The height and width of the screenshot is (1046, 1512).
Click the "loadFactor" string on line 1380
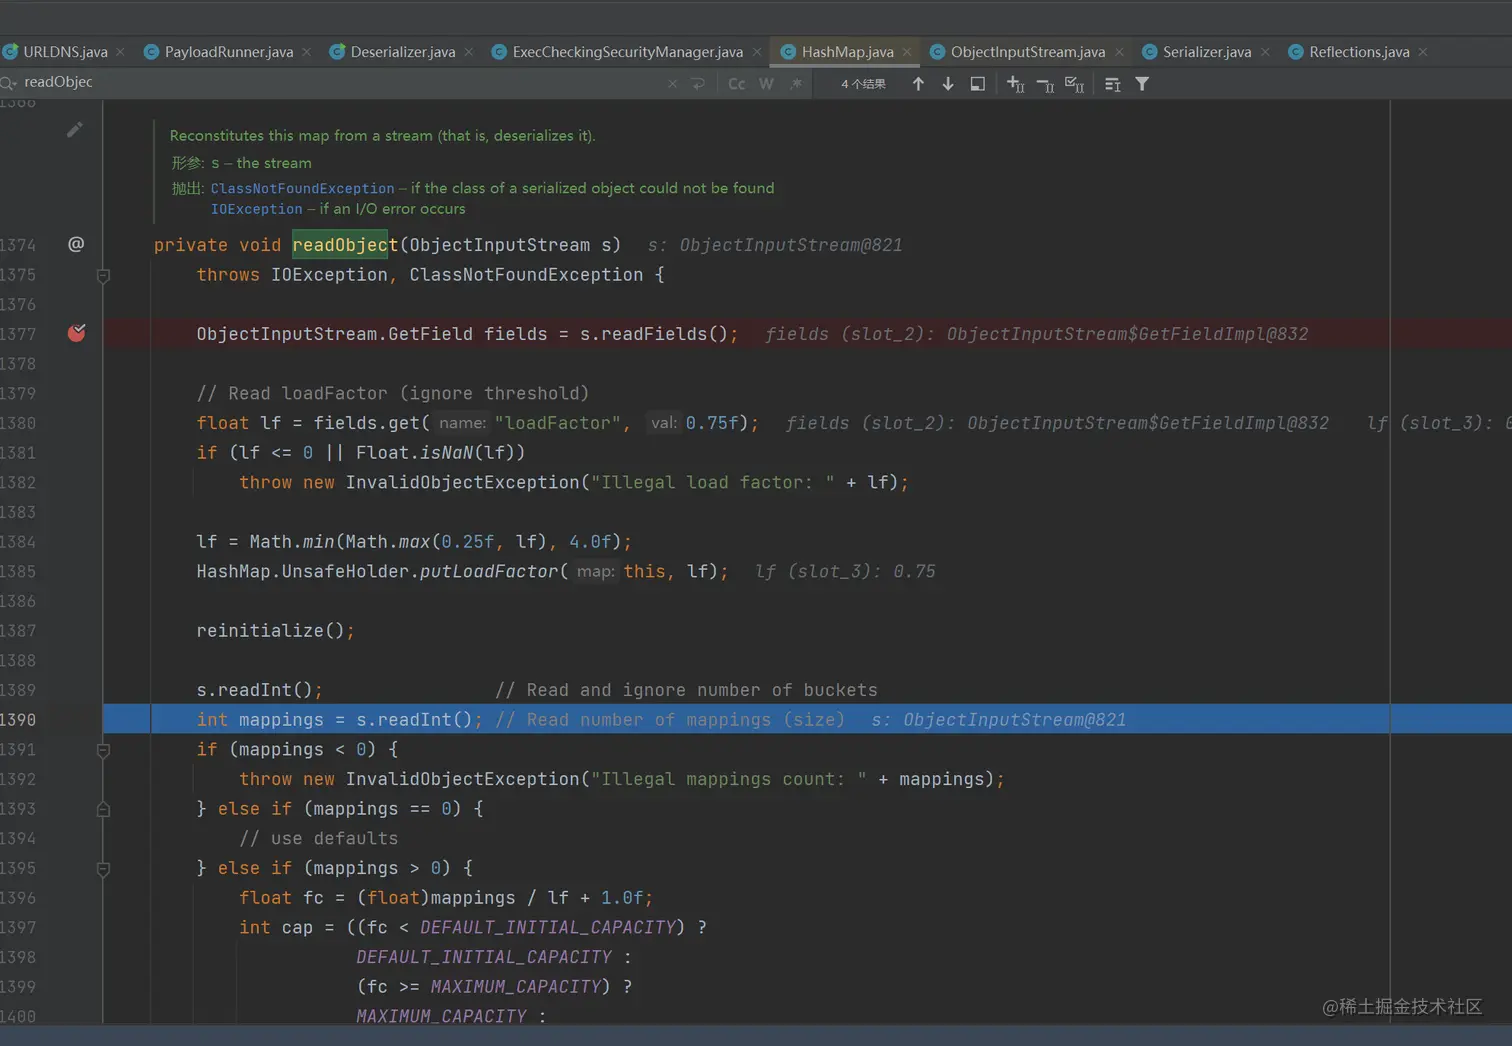pos(557,423)
